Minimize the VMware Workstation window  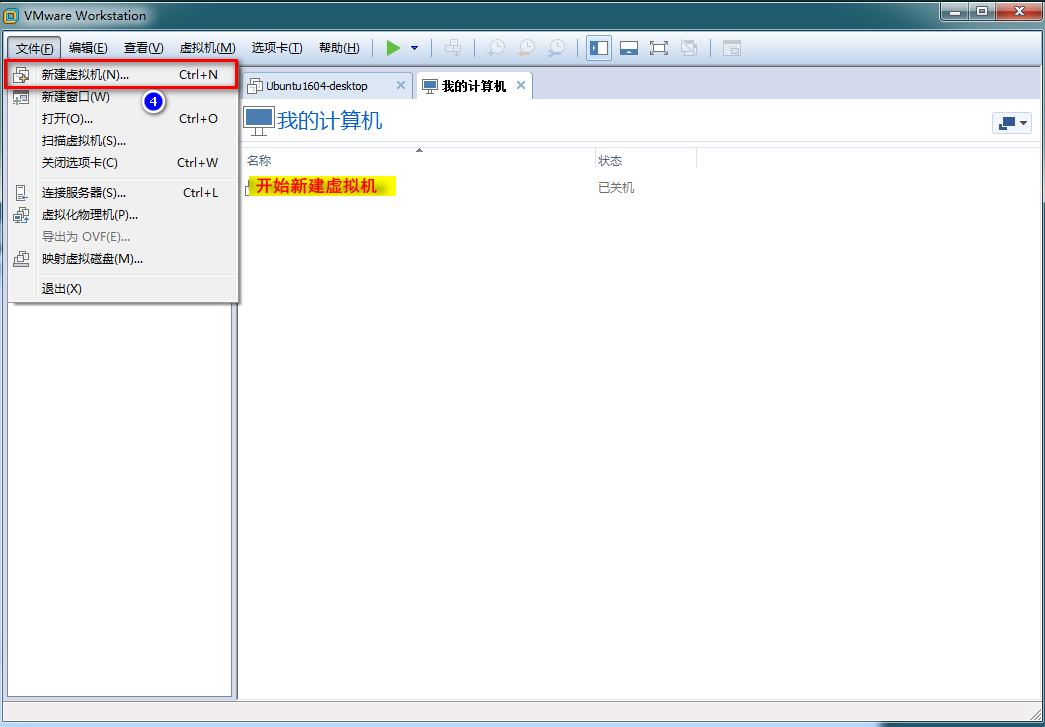(954, 11)
